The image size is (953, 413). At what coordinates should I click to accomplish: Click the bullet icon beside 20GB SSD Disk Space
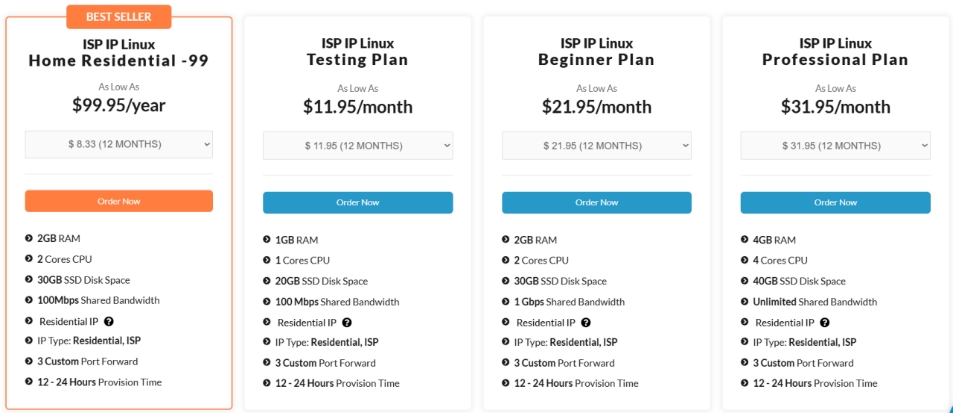[x=267, y=281]
